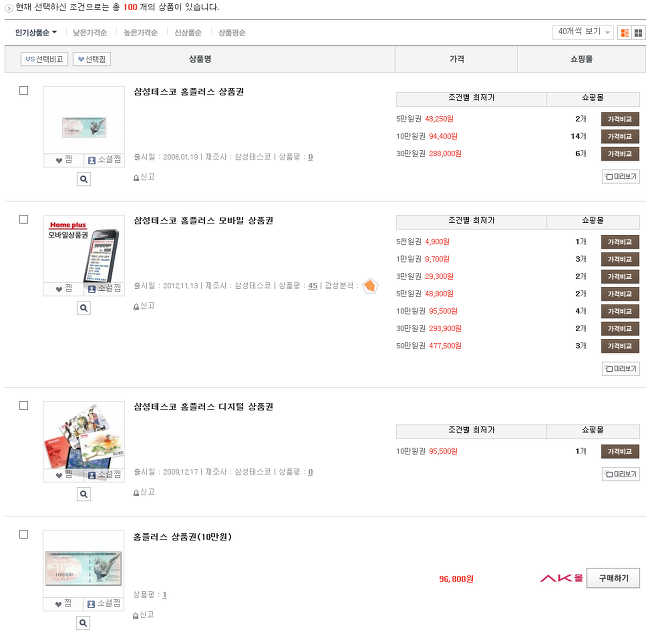Open emotion analysis pentagon icon
Screen dimensions: 650x632
[370, 286]
